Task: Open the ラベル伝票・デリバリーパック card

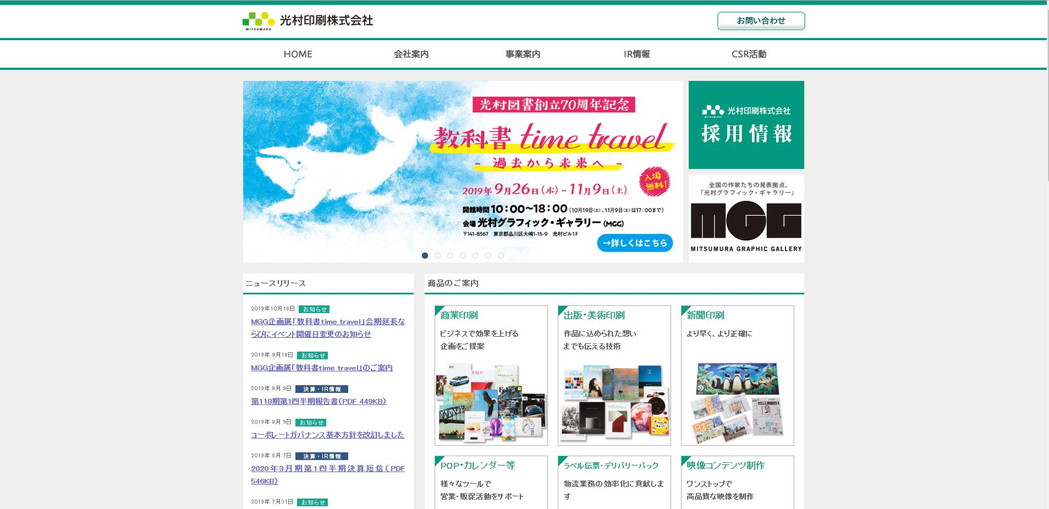Action: click(x=614, y=482)
